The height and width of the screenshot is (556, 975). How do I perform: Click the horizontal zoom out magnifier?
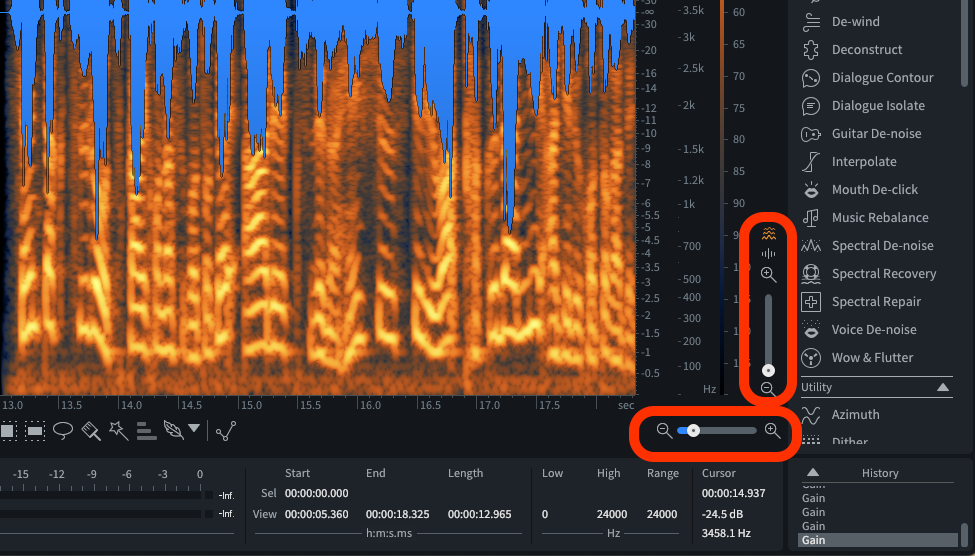[x=664, y=430]
